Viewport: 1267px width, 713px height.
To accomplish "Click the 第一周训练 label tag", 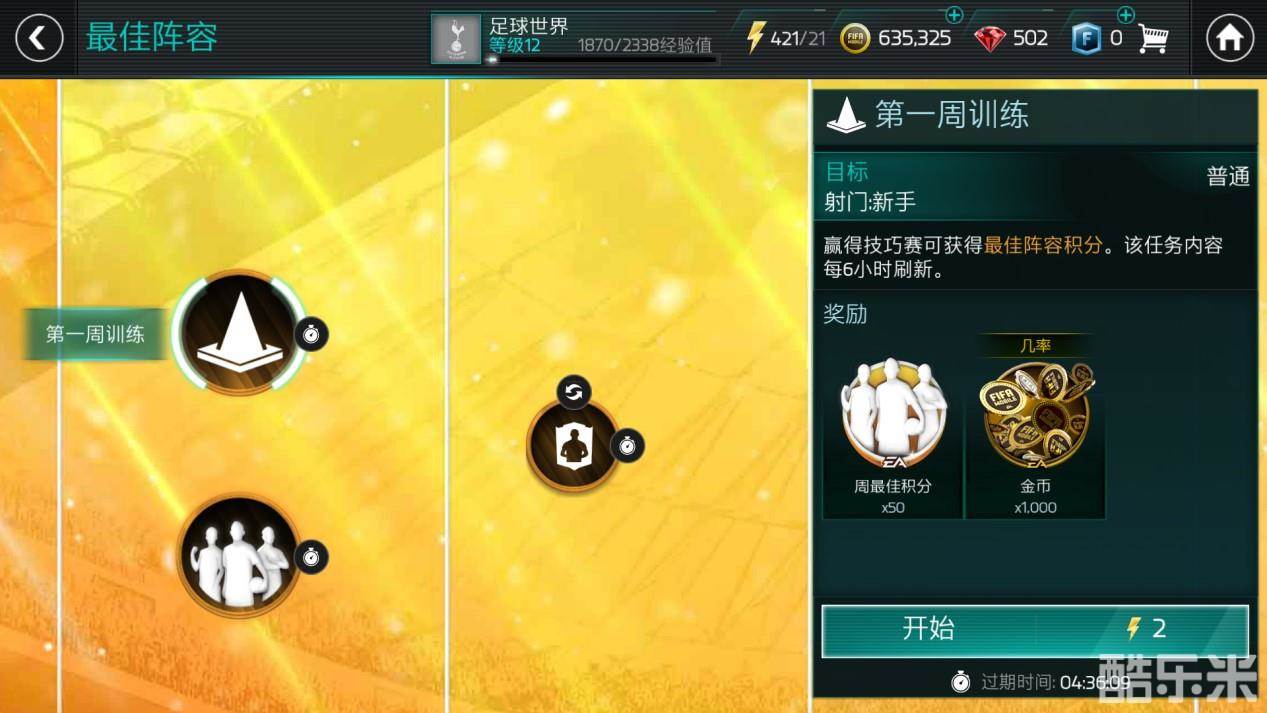I will (x=95, y=334).
